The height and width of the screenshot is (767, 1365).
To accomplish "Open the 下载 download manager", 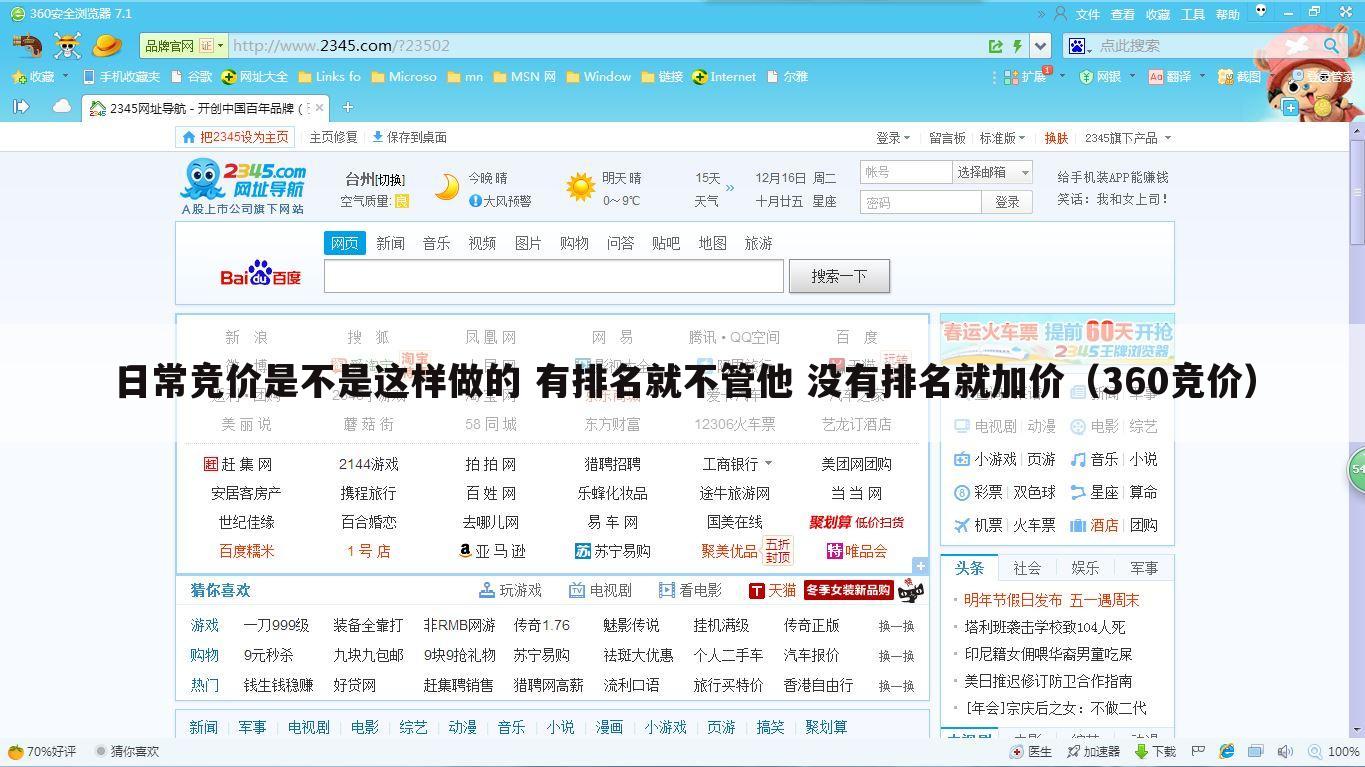I will pos(1155,752).
